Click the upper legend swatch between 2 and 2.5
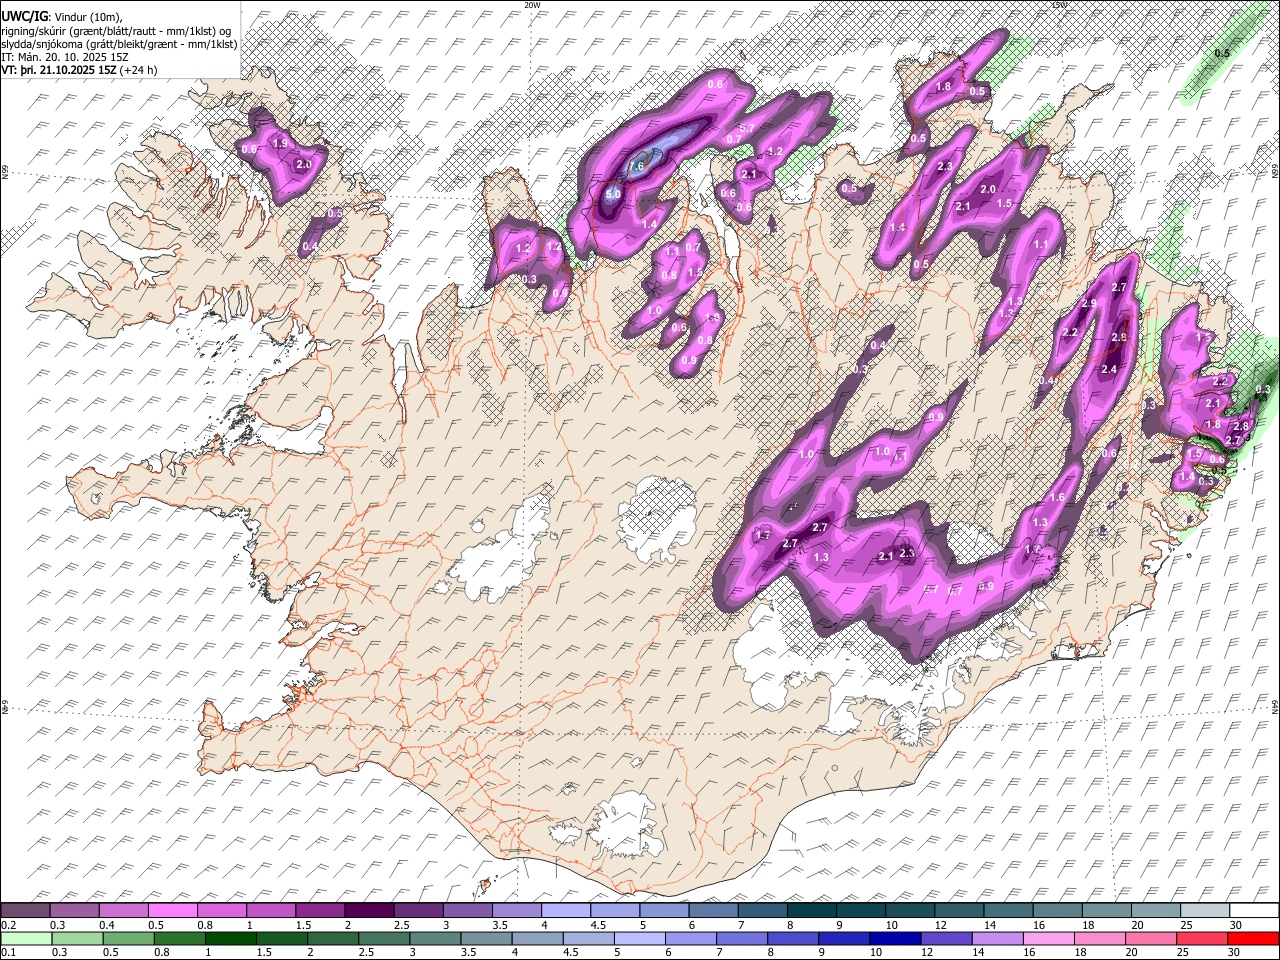The image size is (1280, 960). (369, 911)
